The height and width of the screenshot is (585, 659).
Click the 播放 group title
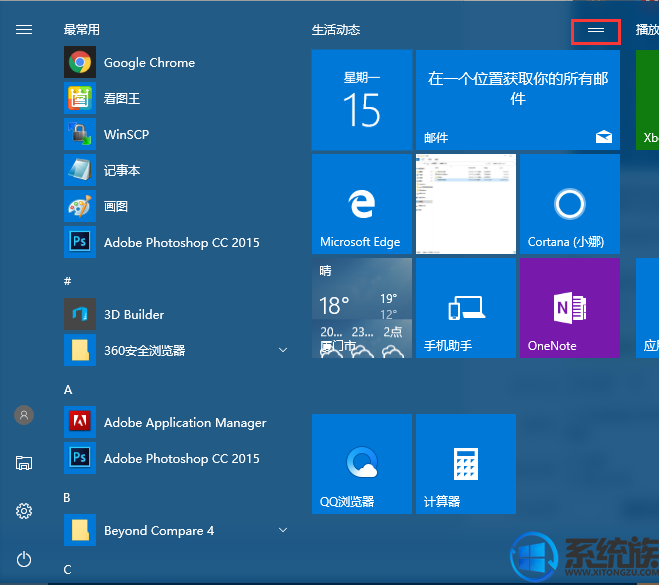pyautogui.click(x=647, y=30)
